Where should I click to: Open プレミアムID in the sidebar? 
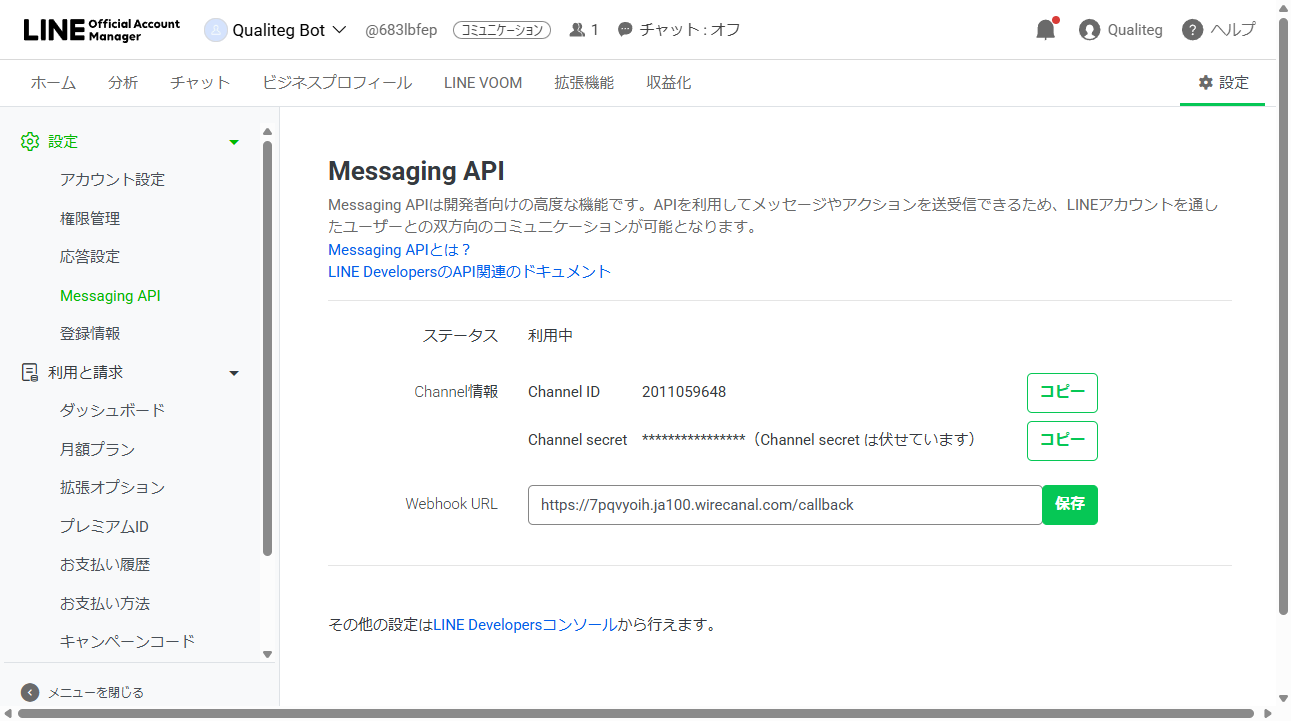pos(104,527)
